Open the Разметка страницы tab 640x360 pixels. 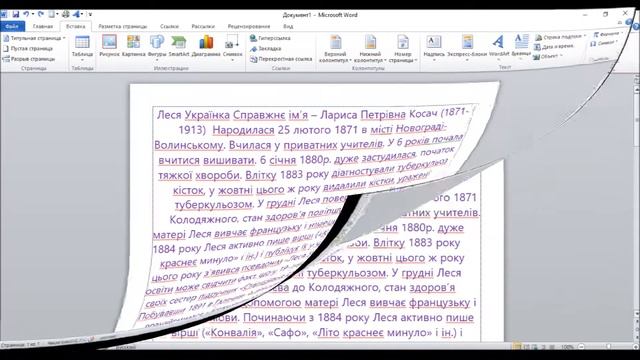coord(122,26)
